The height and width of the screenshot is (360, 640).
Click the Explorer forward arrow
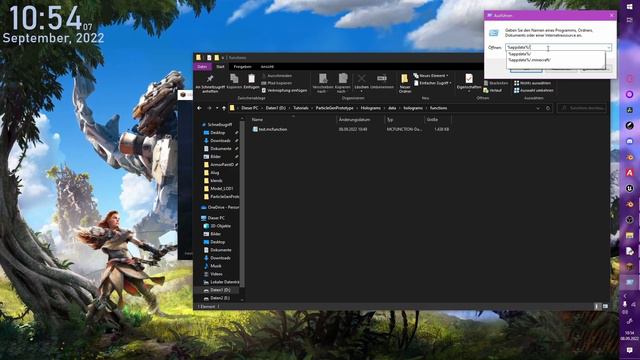209,108
